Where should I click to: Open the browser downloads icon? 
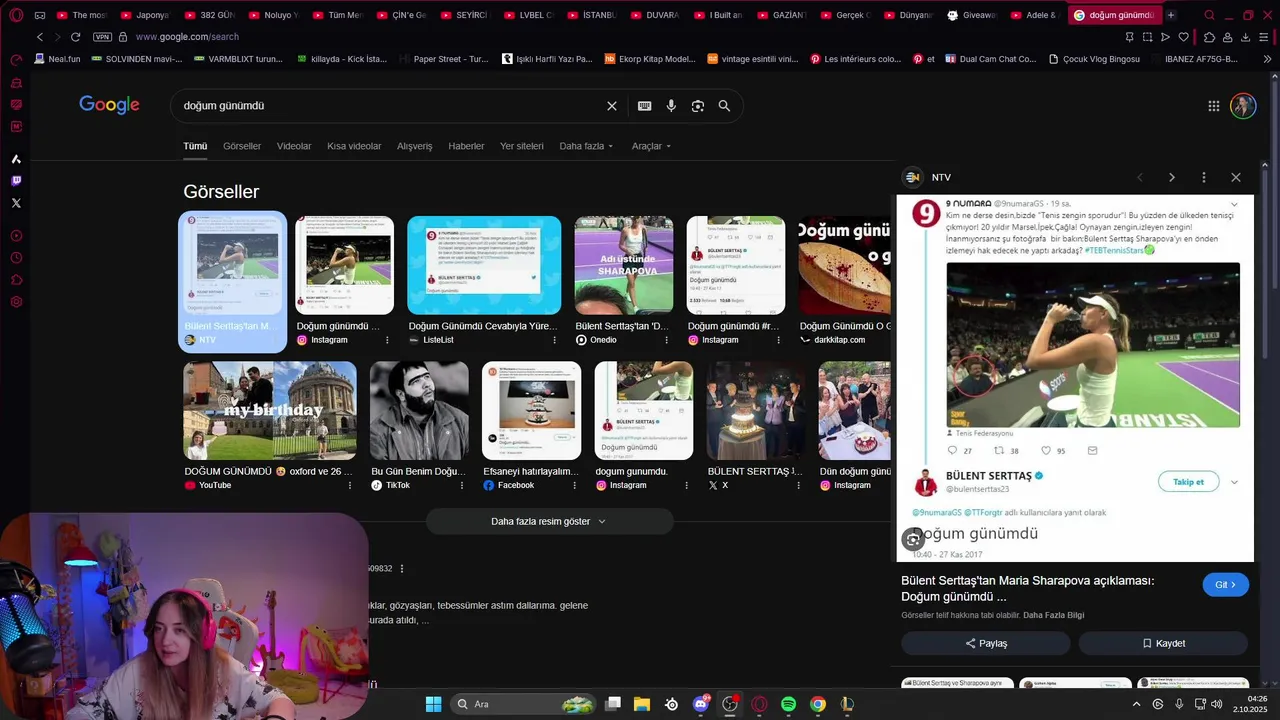pyautogui.click(x=1246, y=37)
